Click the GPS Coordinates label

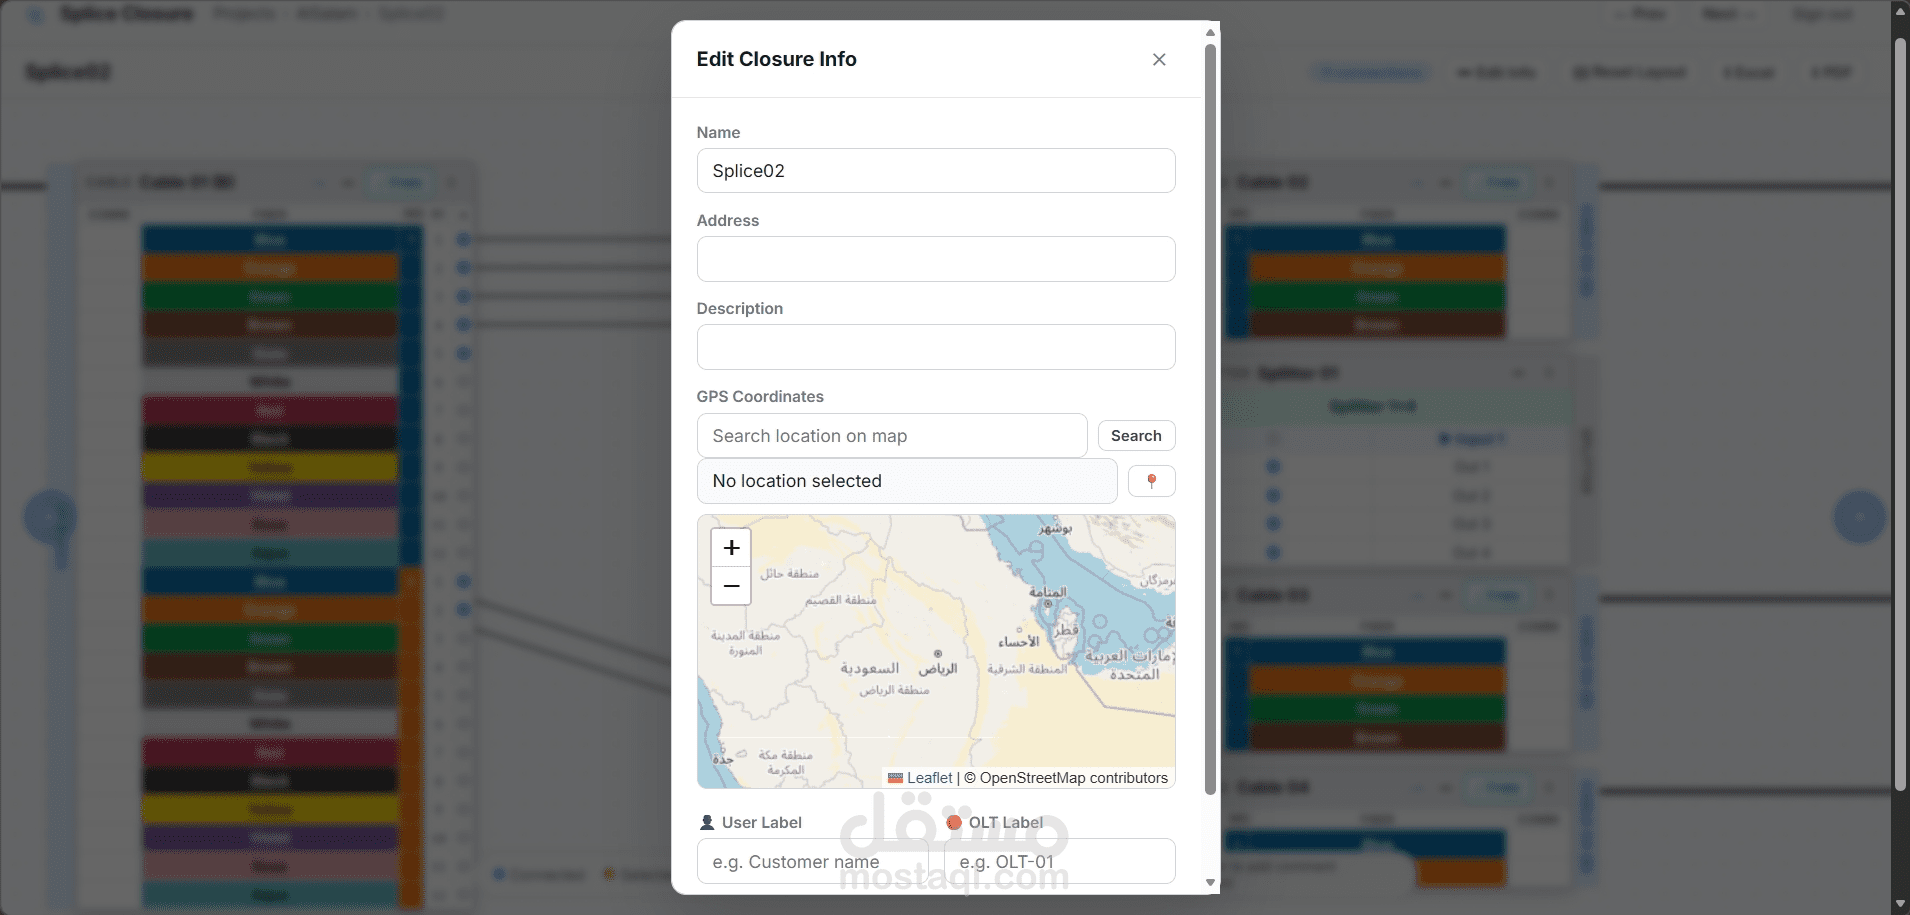[x=760, y=396]
